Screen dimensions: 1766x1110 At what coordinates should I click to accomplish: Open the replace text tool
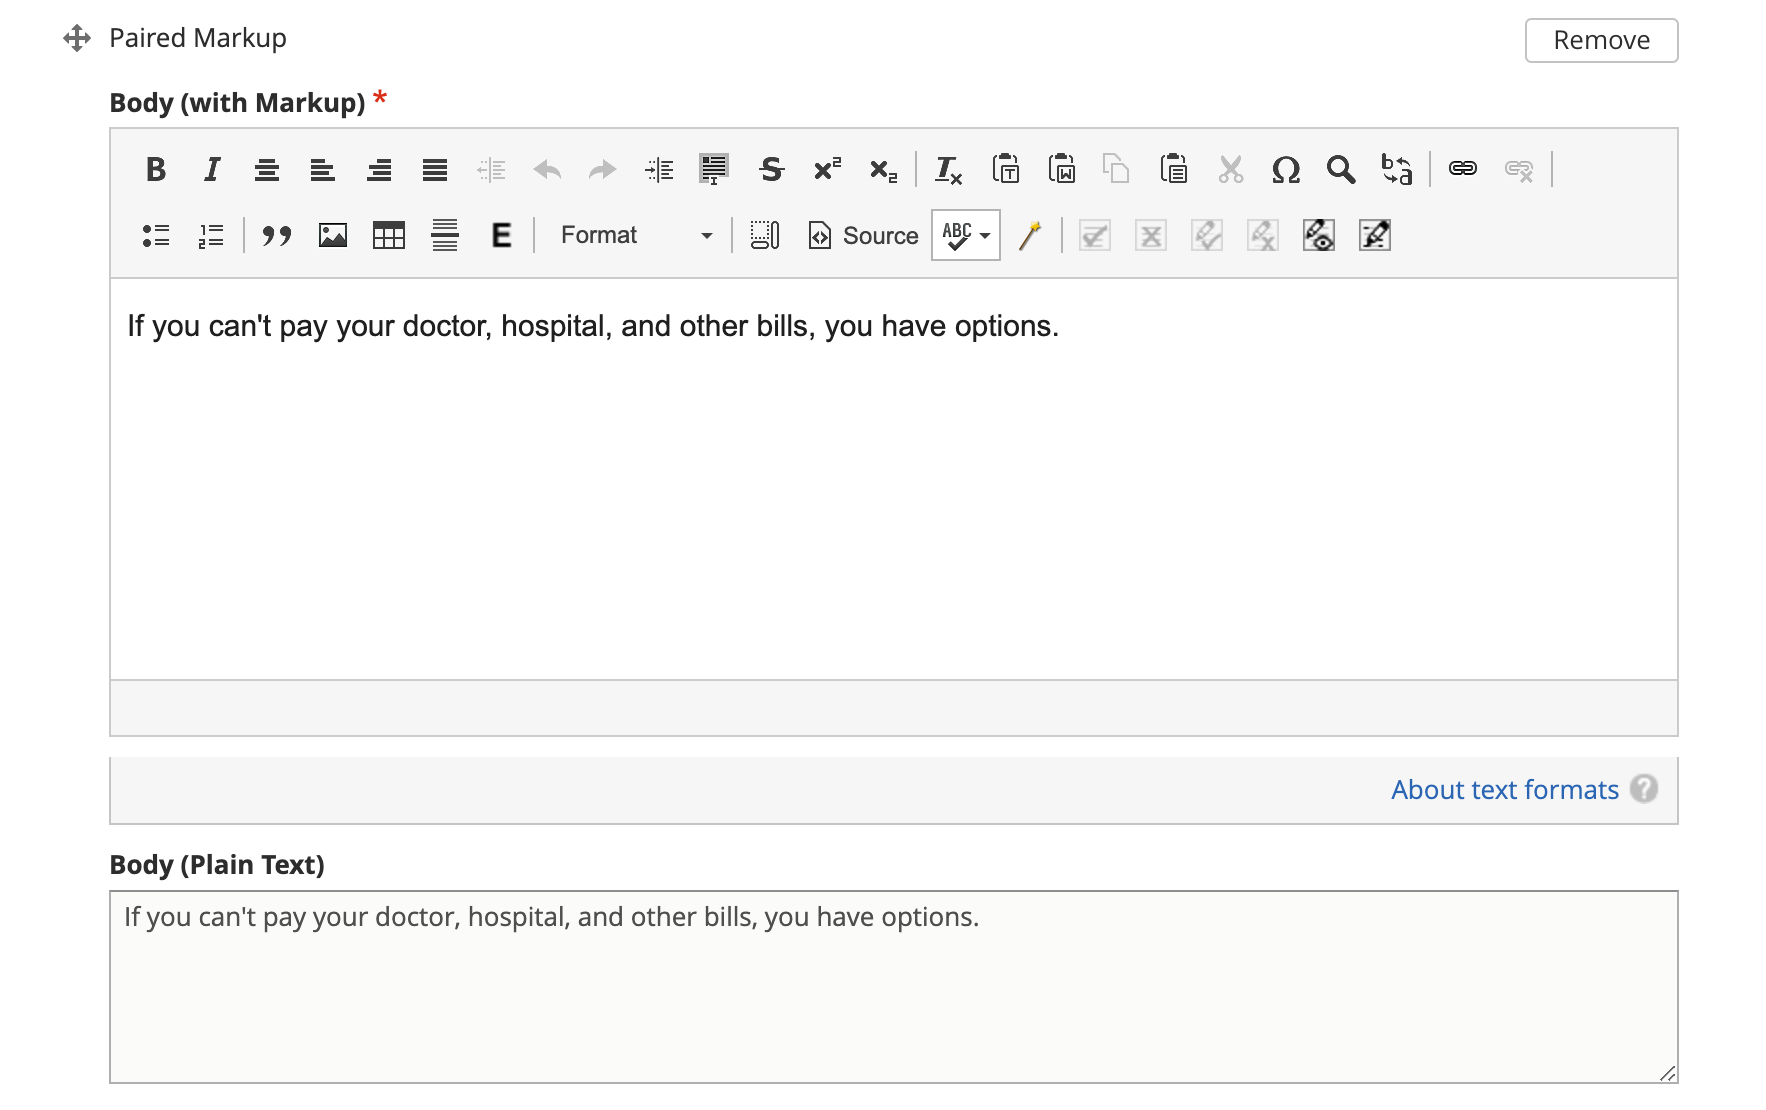pos(1397,169)
